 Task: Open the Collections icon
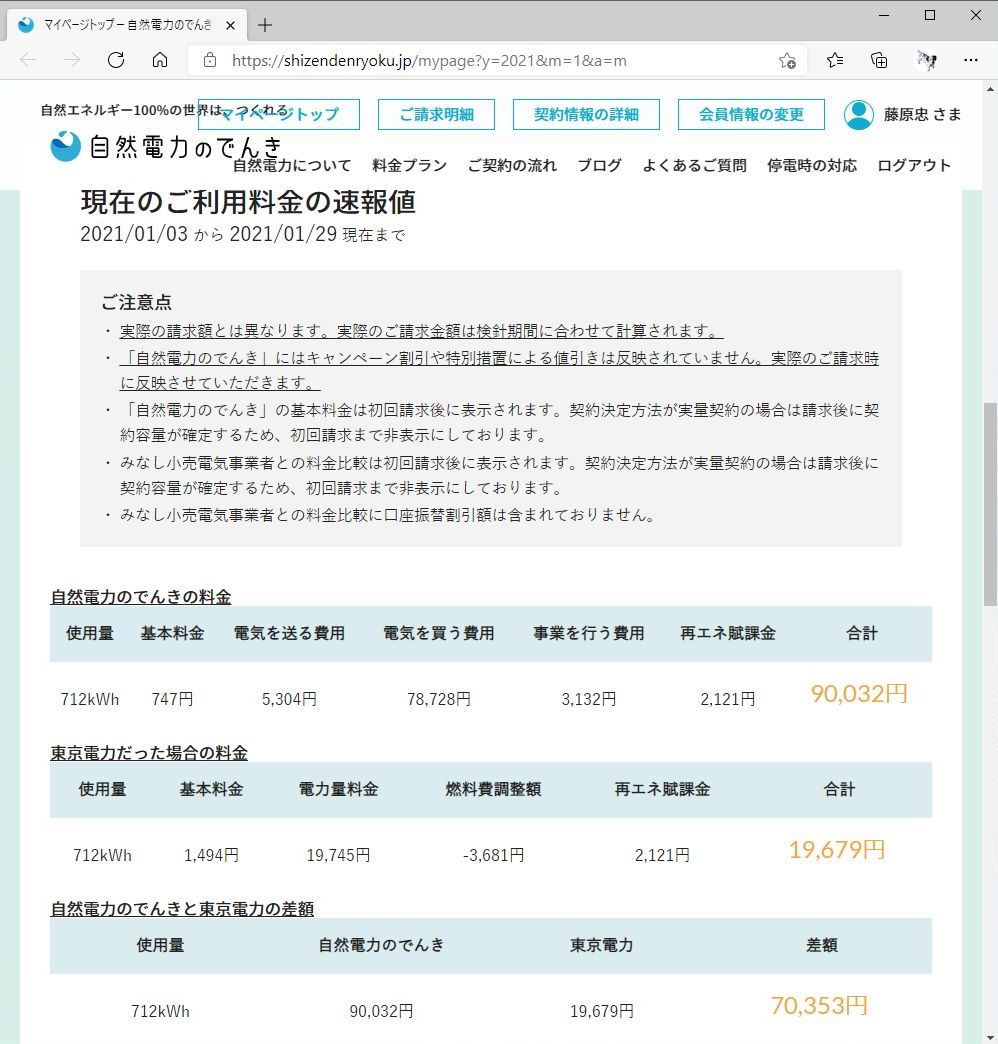click(879, 61)
